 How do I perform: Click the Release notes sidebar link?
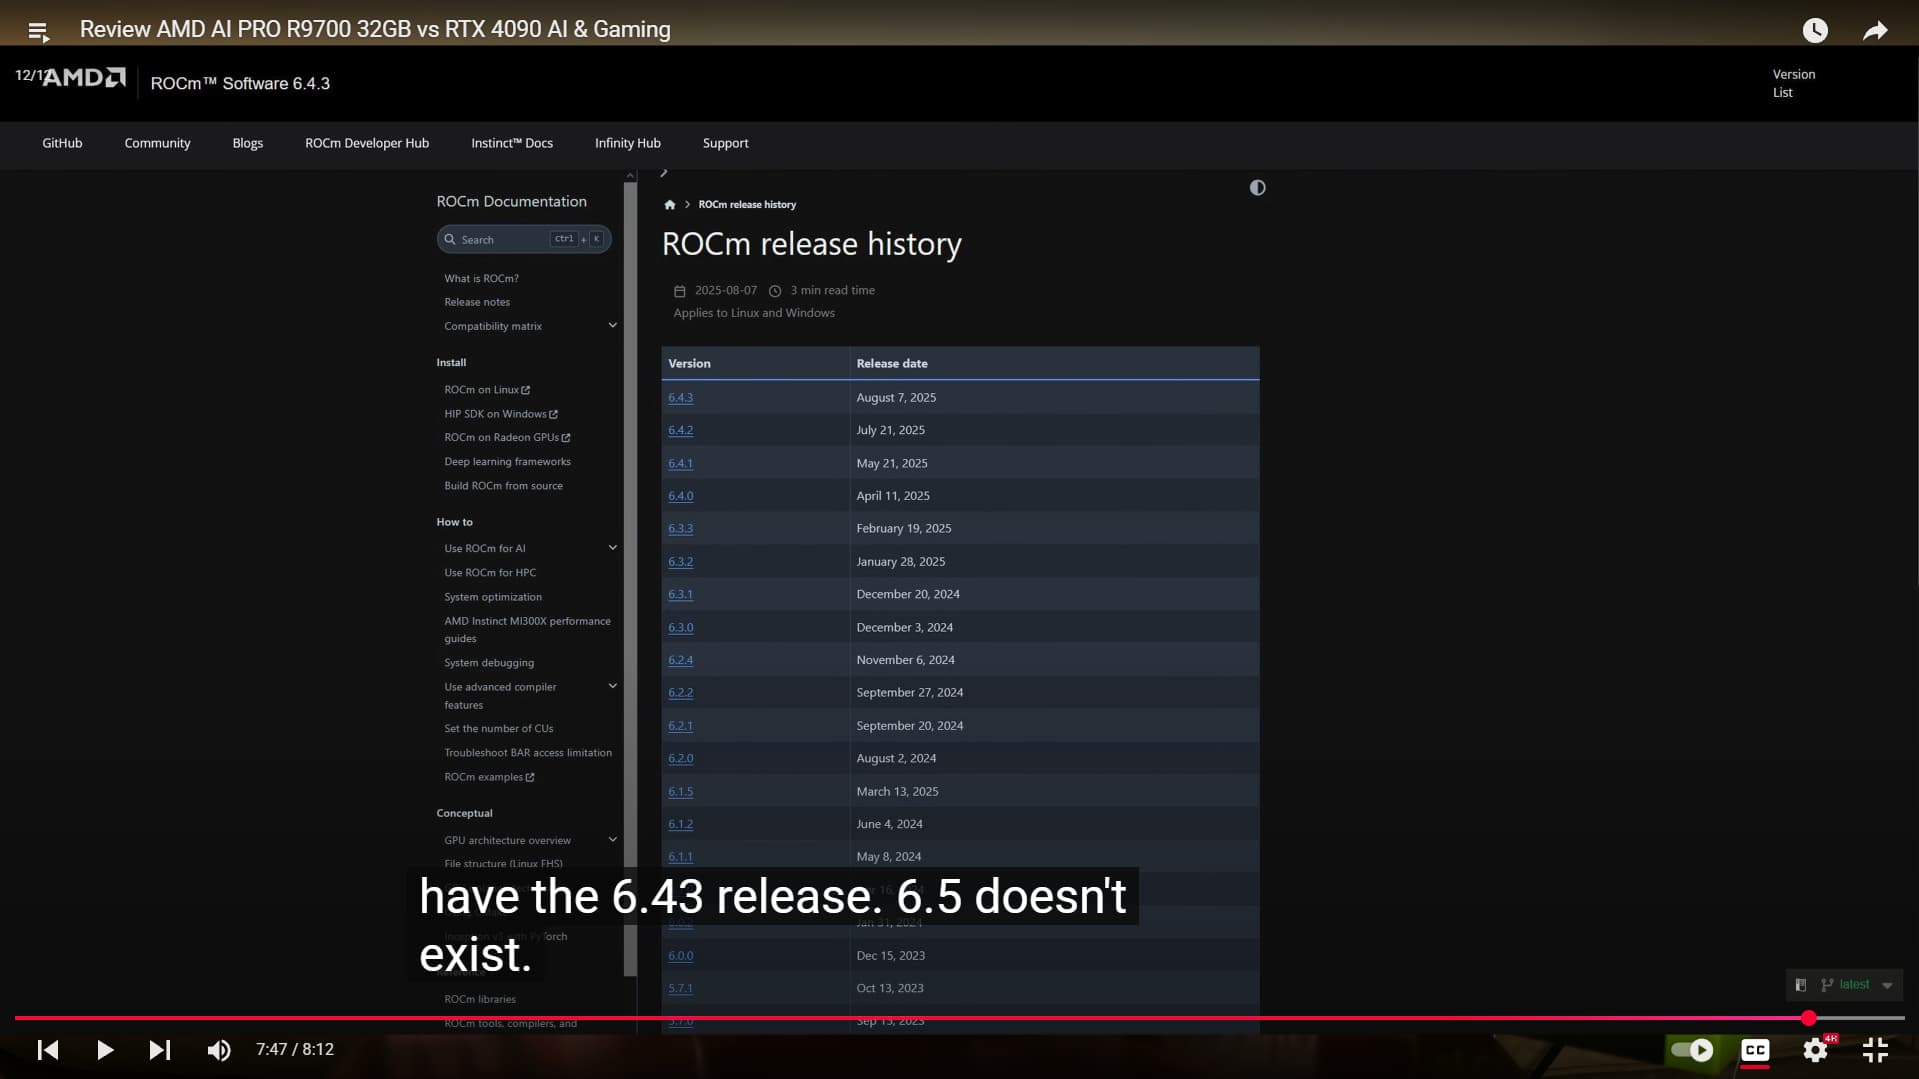pyautogui.click(x=476, y=302)
